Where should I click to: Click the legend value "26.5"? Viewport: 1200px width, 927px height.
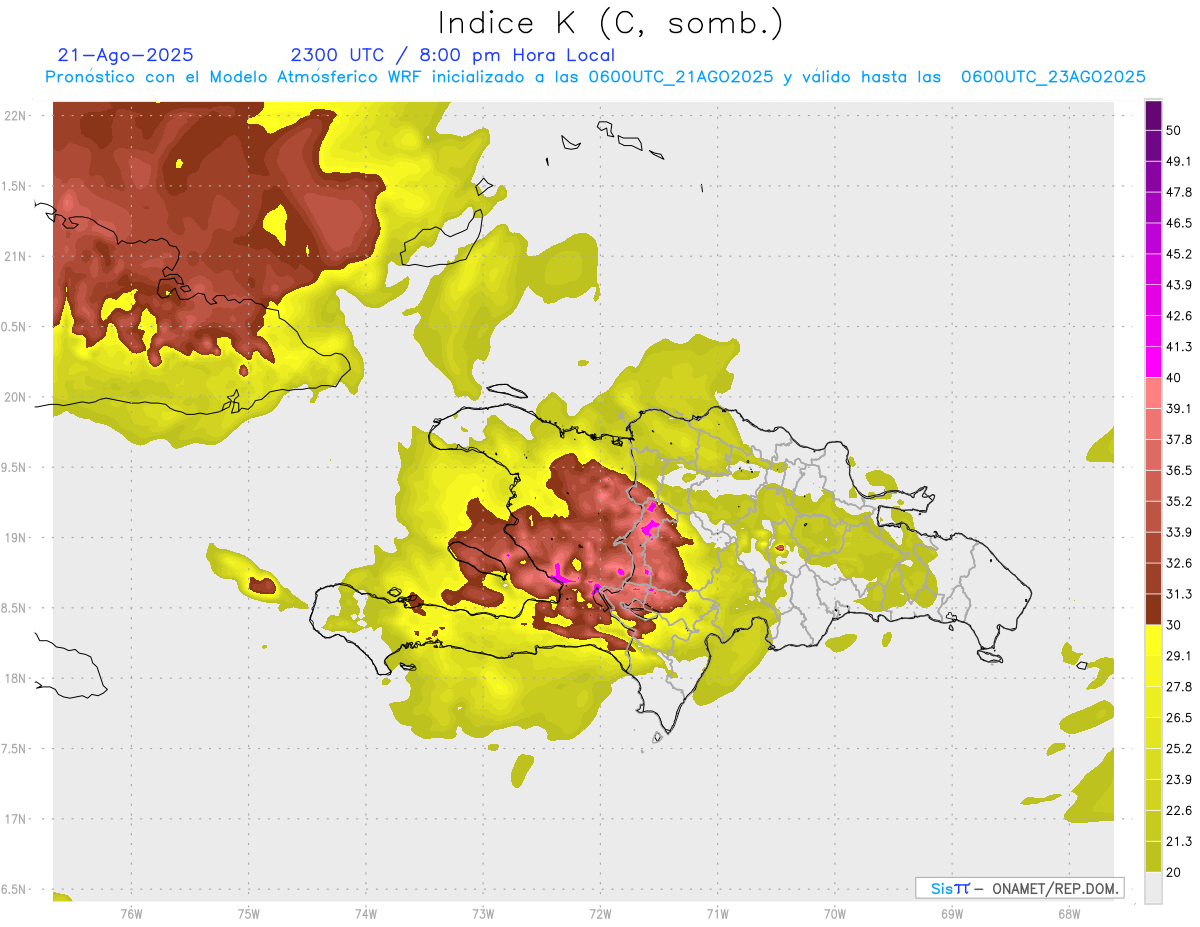1178,718
